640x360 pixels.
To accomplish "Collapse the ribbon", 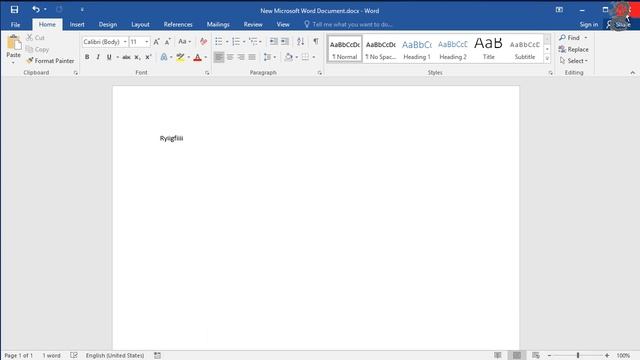I will click(x=633, y=73).
